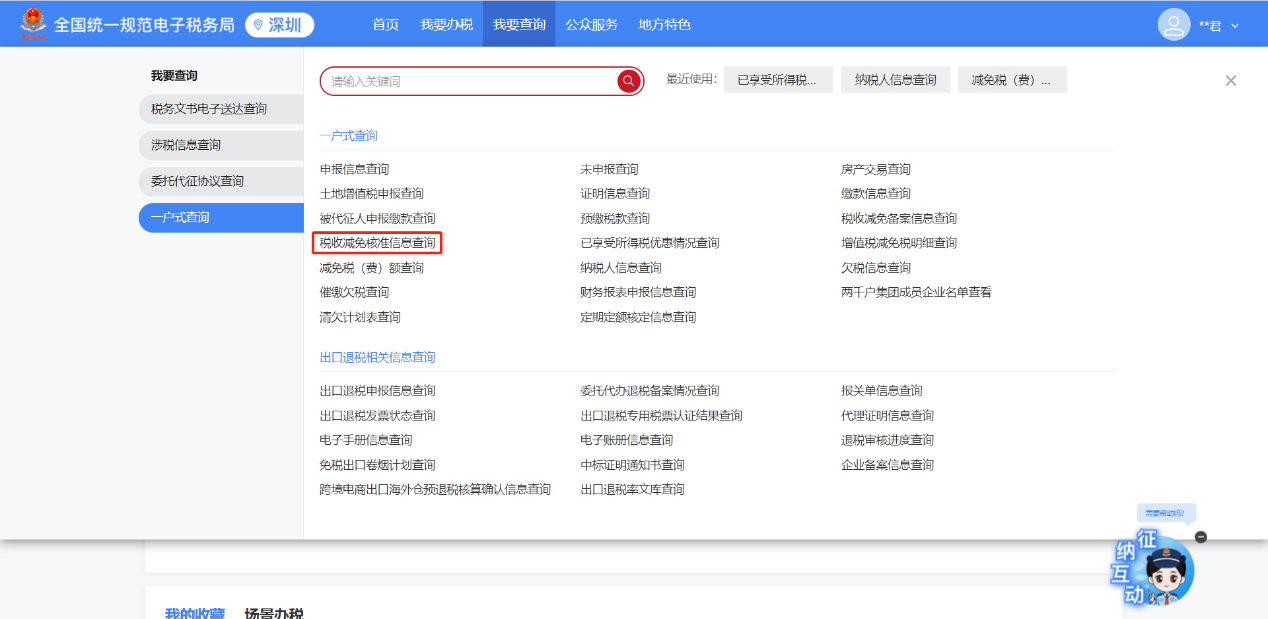This screenshot has height=619, width=1268.
Task: Open 电子手册信息查询 link
Action: pos(366,440)
